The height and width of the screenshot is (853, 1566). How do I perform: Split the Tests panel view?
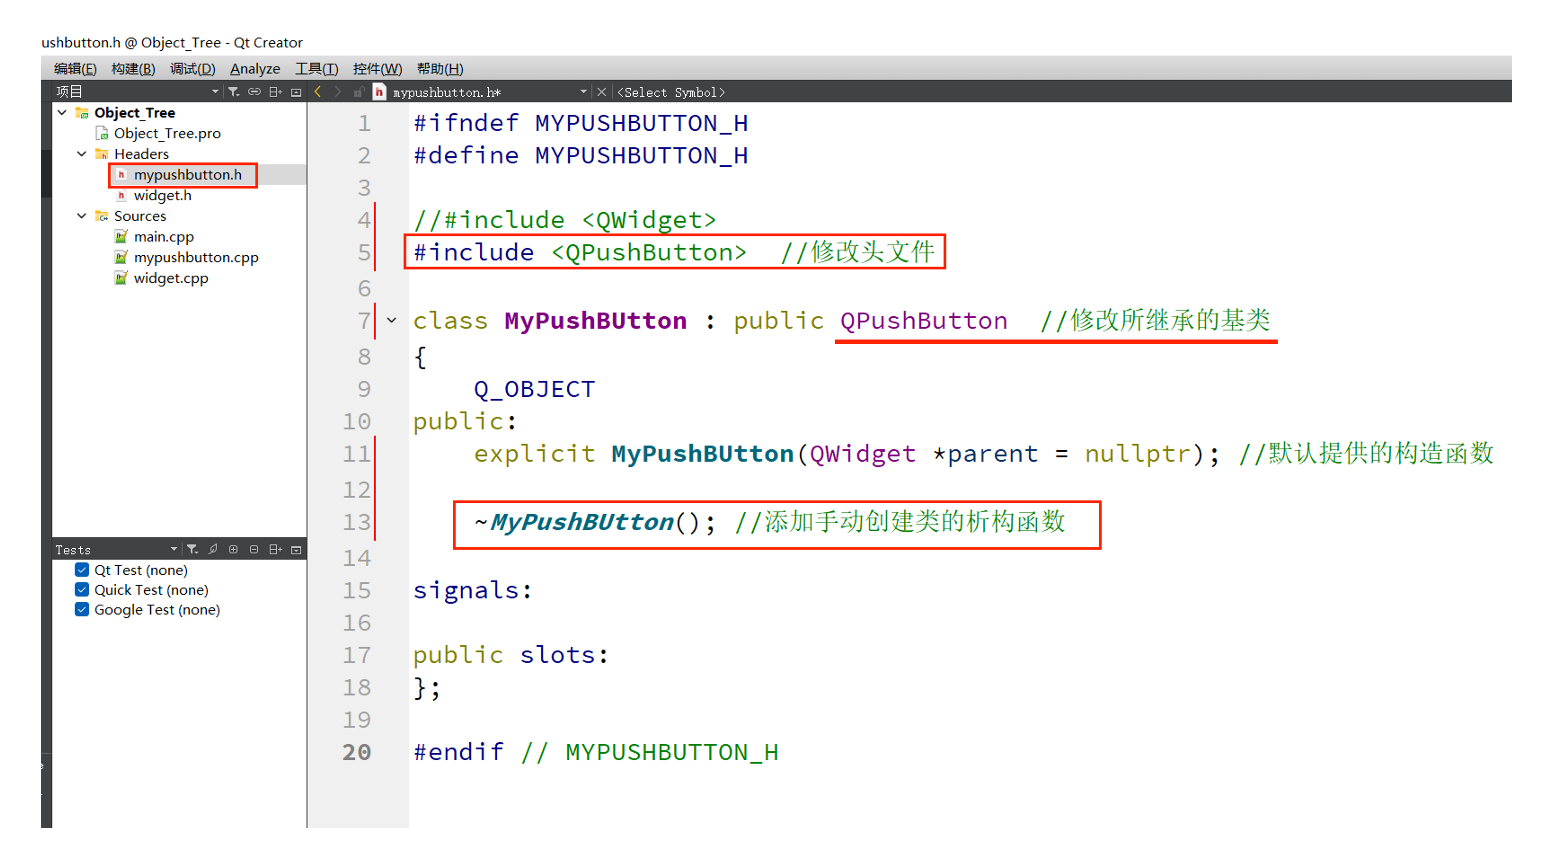click(x=274, y=548)
